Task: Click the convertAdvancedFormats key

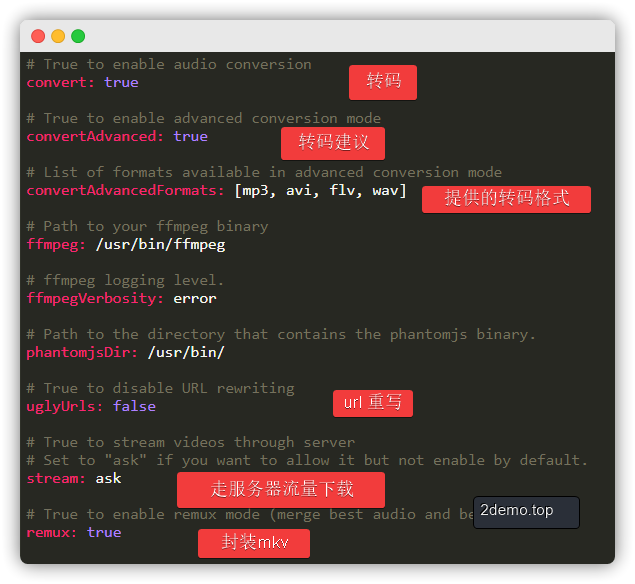Action: 125,190
